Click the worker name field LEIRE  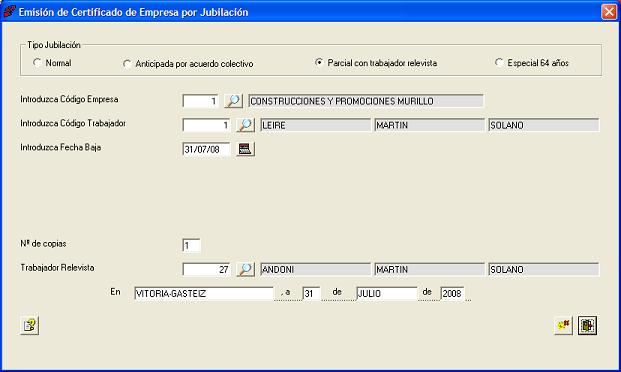coord(316,125)
